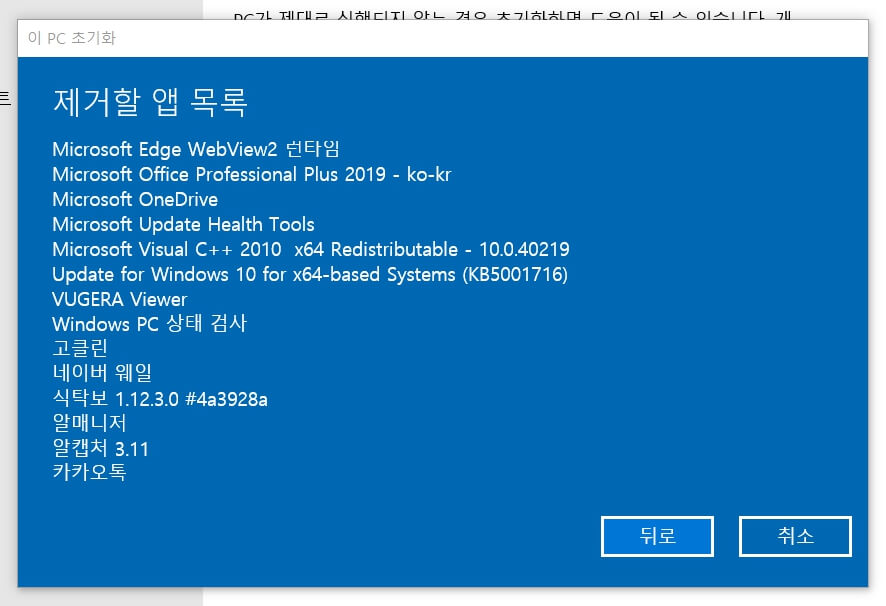Click the 취소 (Cancel) button
This screenshot has width=886, height=606.
pos(795,536)
